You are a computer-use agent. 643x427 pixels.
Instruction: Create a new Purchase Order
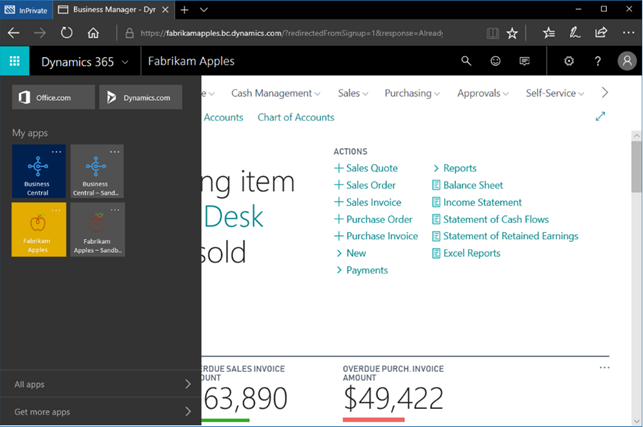(373, 219)
